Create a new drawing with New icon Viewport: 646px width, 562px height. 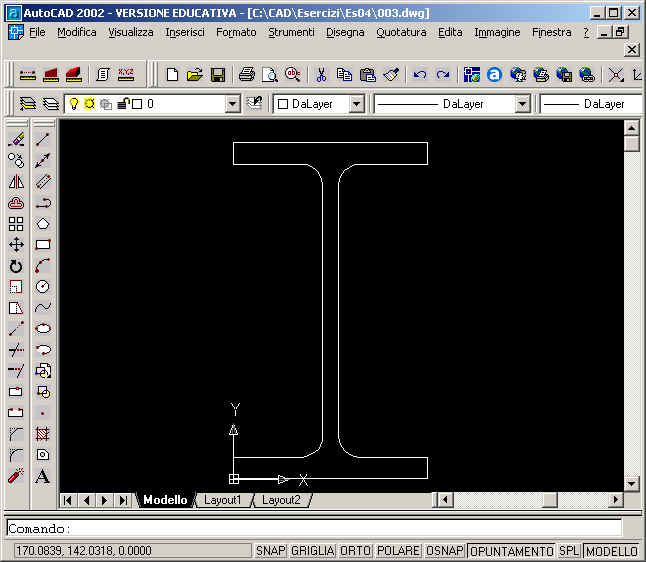[172, 75]
